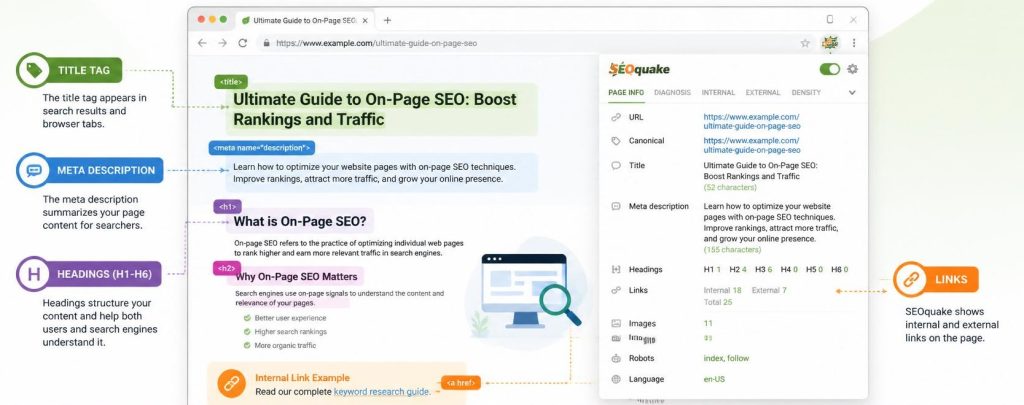Click the globe icon beside Language row
The image size is (1024, 405).
[x=616, y=379]
